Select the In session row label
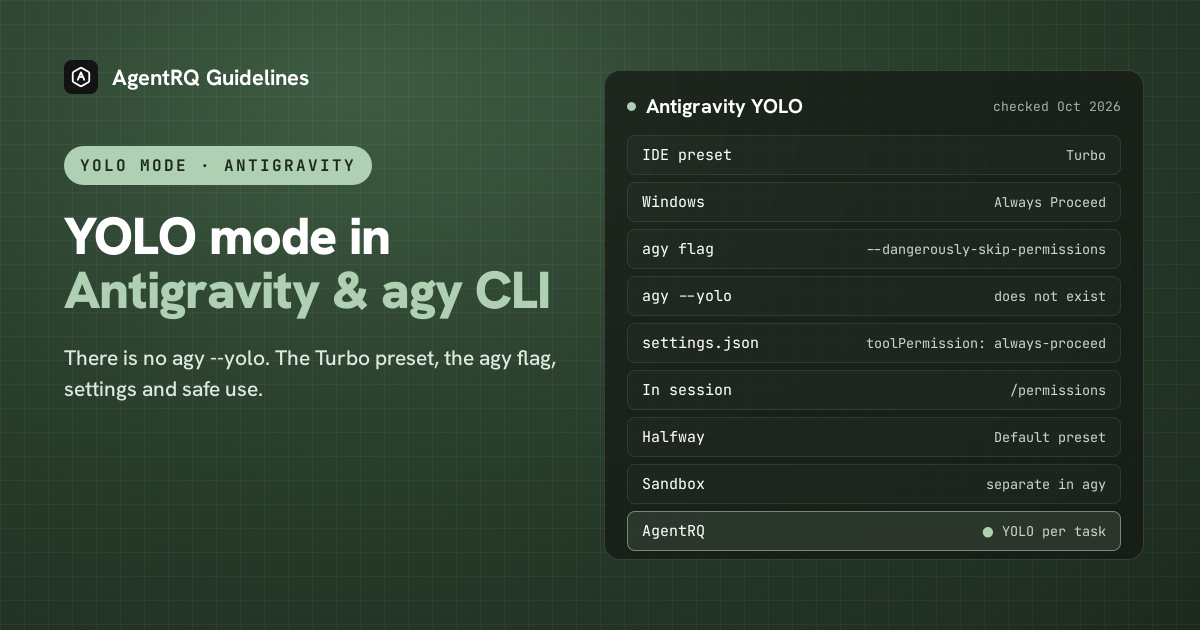The width and height of the screenshot is (1200, 630). tap(687, 390)
